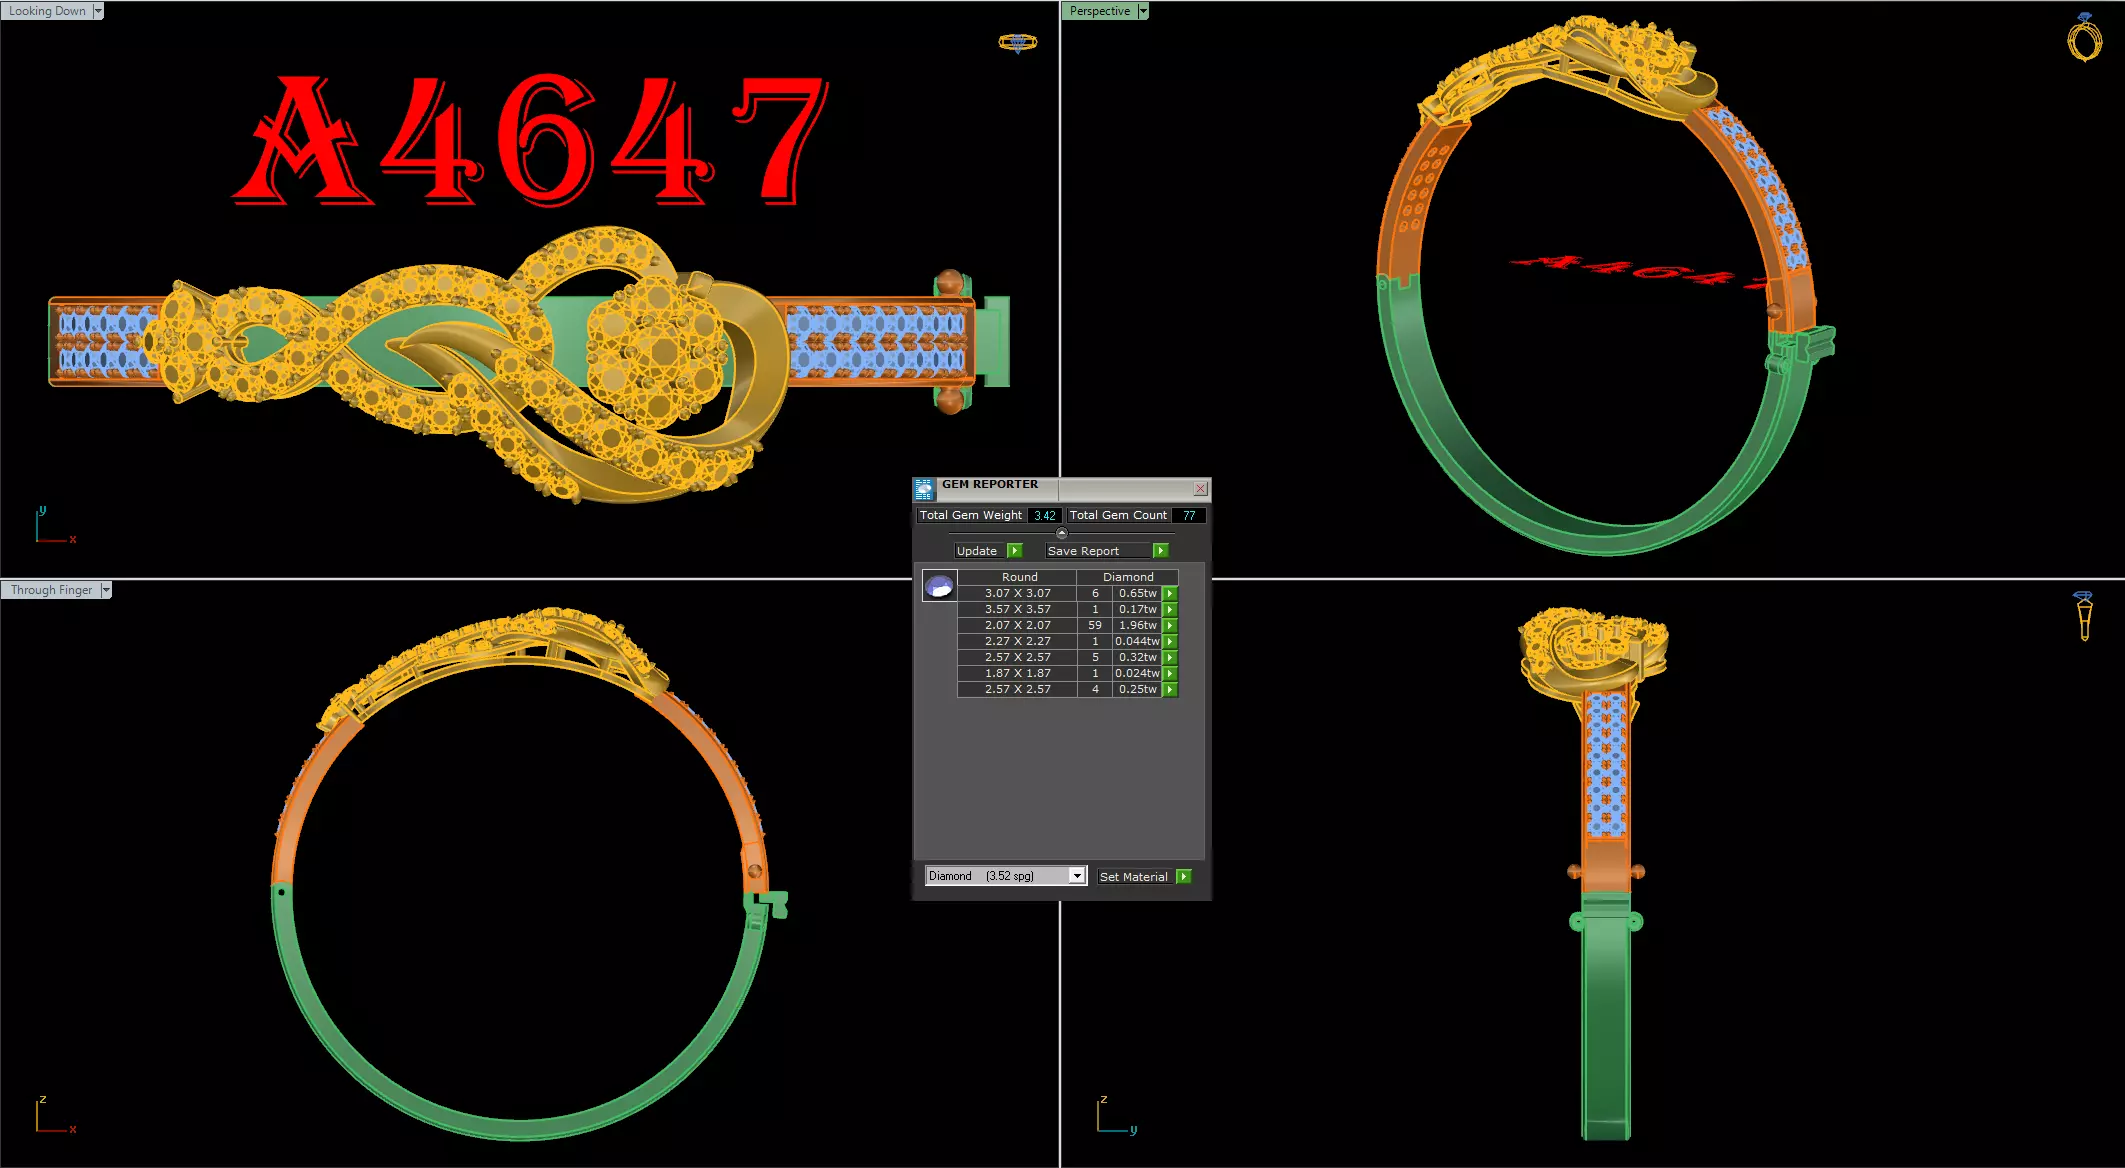
Task: Open the Perspective viewport dropdown arrow
Action: click(1143, 11)
